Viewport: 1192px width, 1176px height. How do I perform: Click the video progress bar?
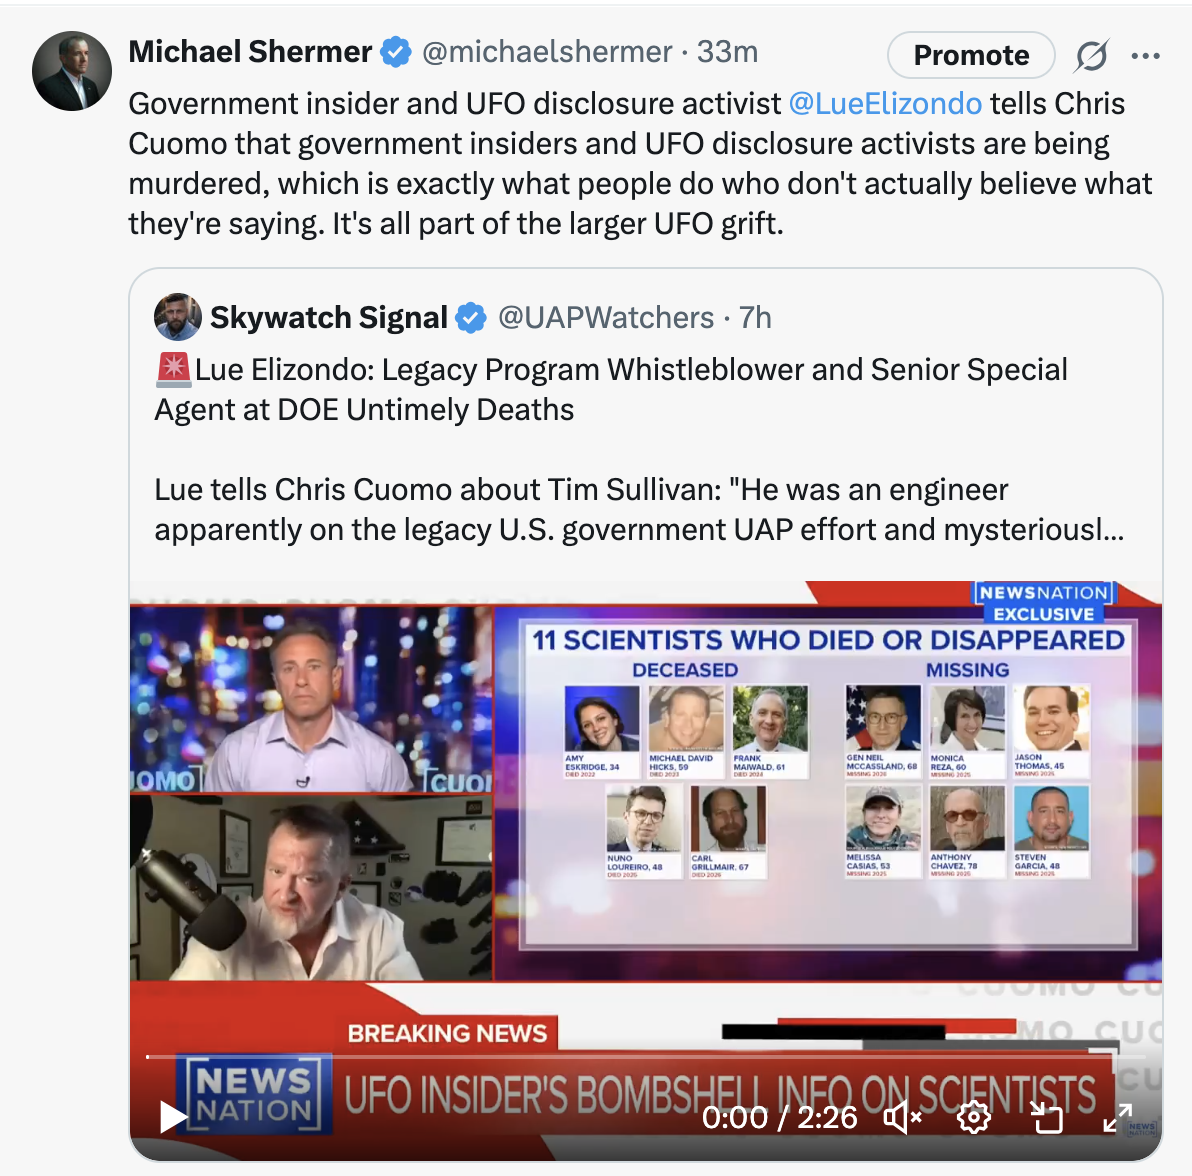click(645, 1057)
